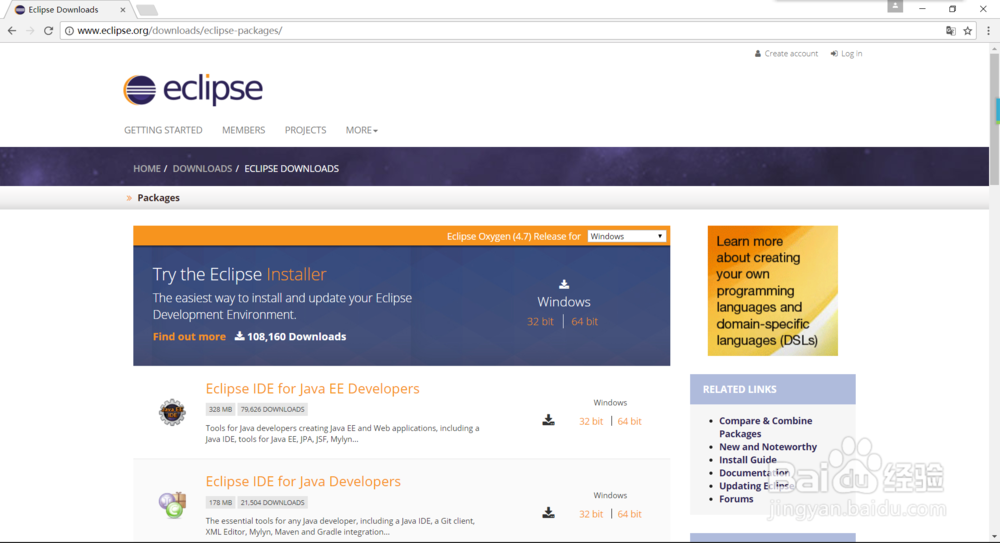This screenshot has height=543, width=1000.
Task: Download 32 bit Eclipse Installer
Action: click(x=540, y=322)
